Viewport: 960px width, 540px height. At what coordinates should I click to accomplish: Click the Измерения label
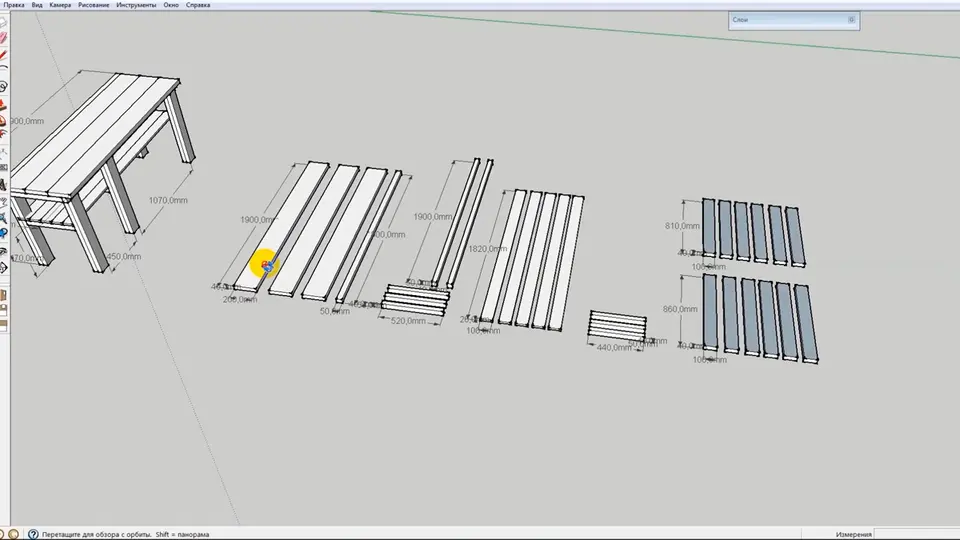point(853,534)
